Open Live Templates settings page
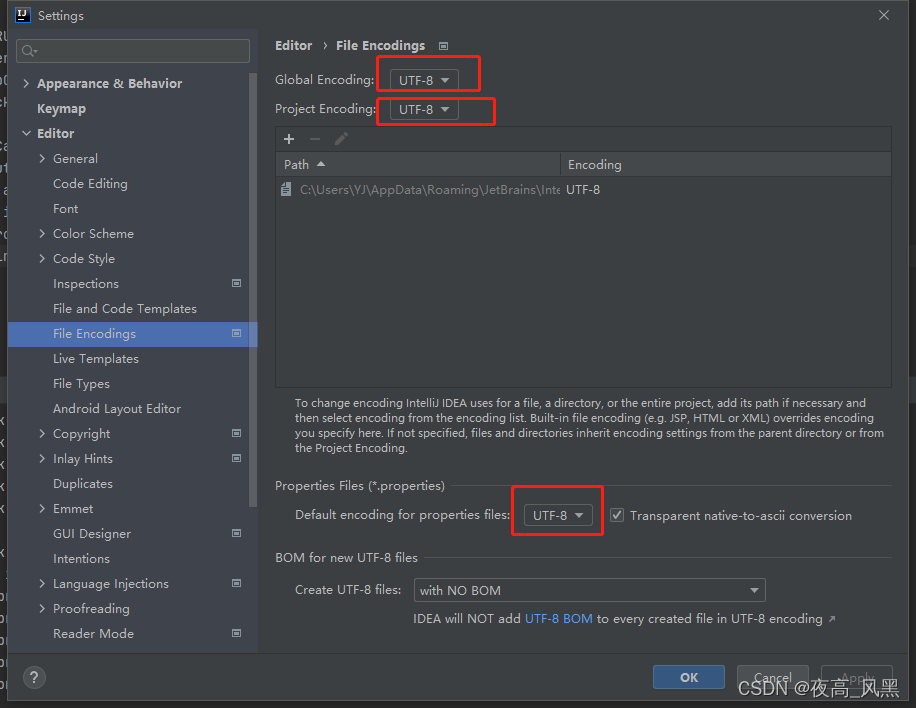916x708 pixels. pyautogui.click(x=96, y=359)
